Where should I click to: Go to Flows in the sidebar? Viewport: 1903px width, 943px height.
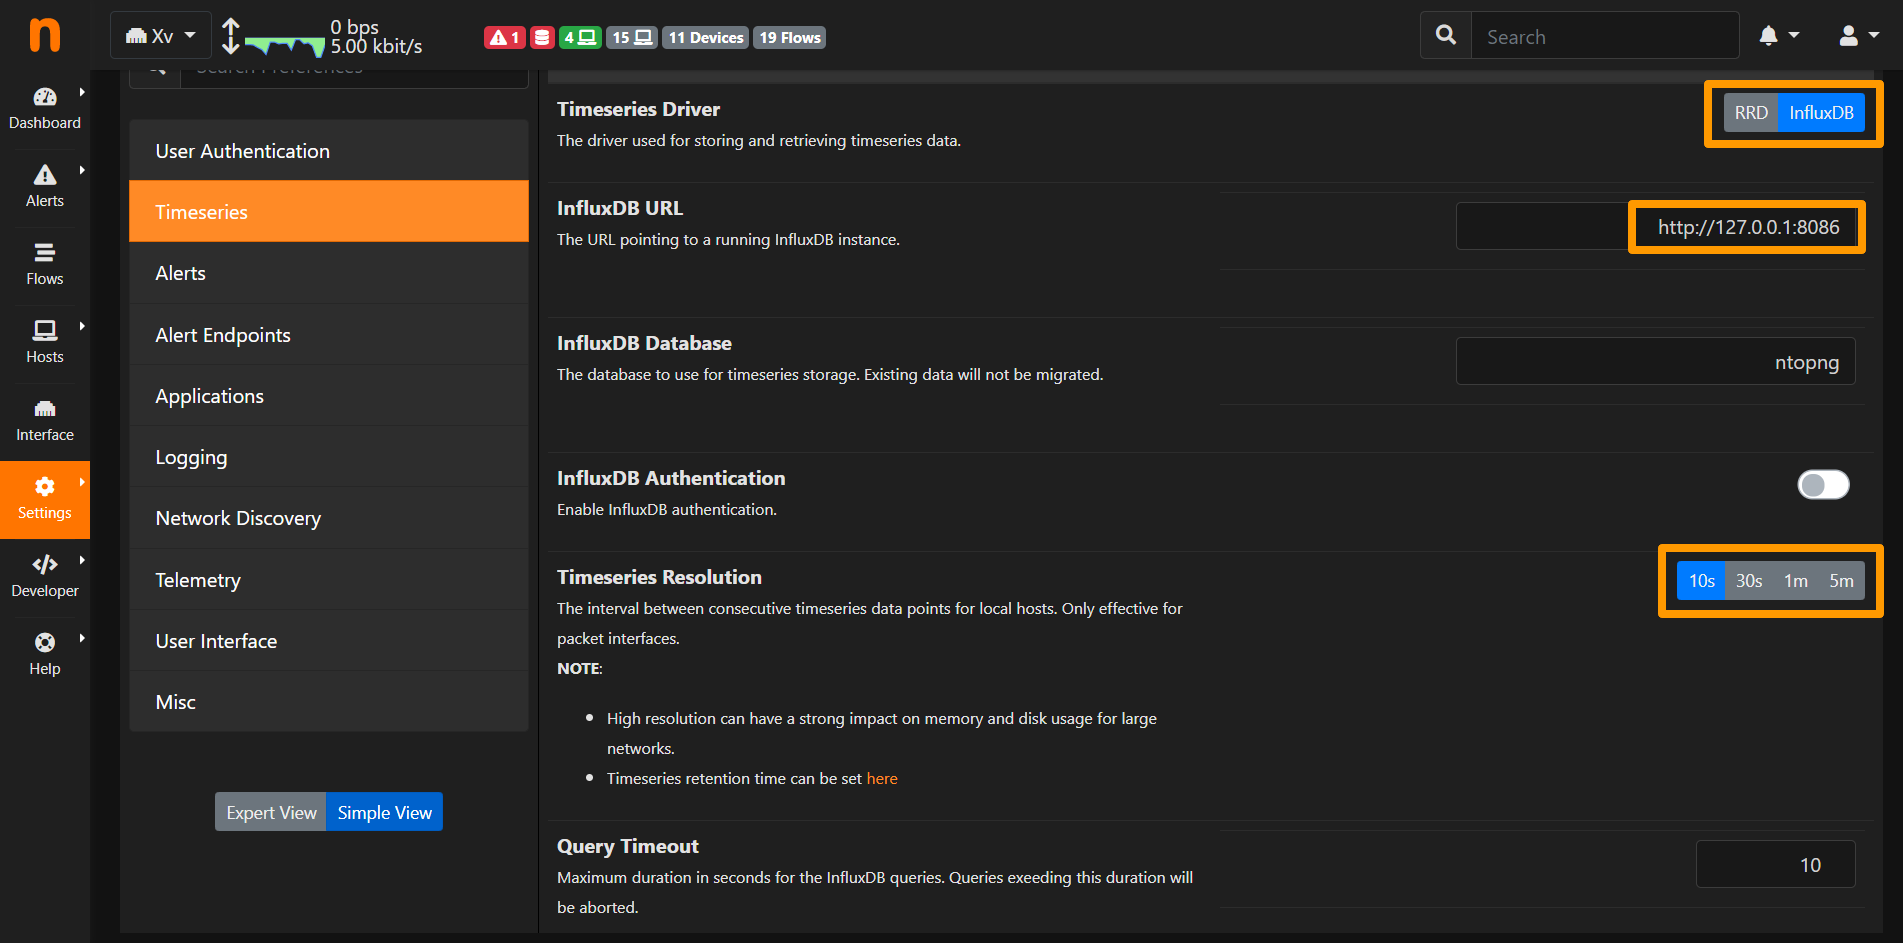45,264
